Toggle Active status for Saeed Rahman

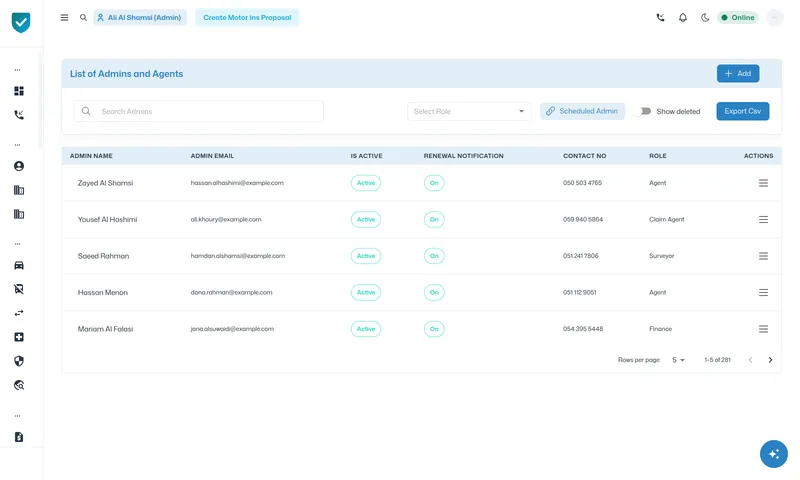pyautogui.click(x=366, y=256)
